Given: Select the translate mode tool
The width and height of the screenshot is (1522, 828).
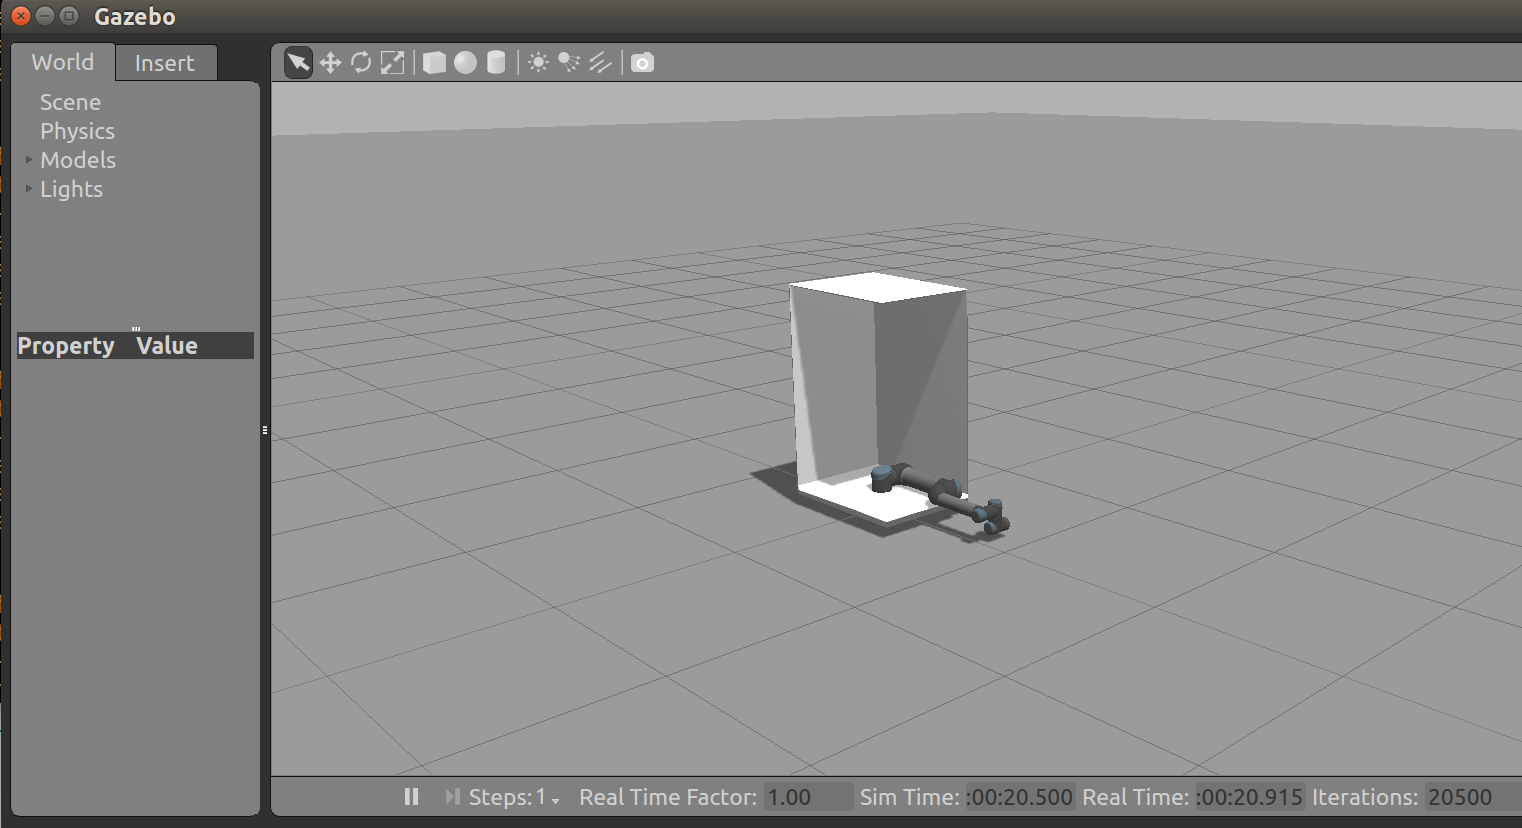Looking at the screenshot, I should (x=330, y=62).
